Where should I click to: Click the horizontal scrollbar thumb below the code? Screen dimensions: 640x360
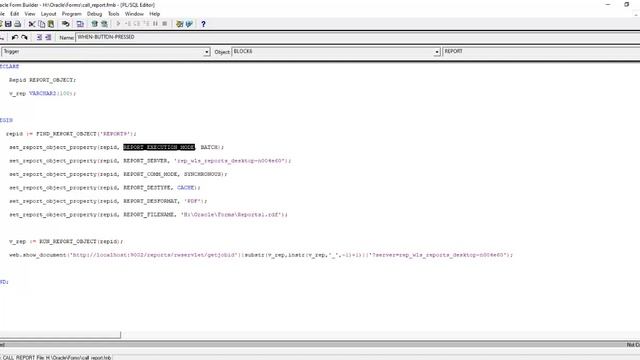coord(60,335)
